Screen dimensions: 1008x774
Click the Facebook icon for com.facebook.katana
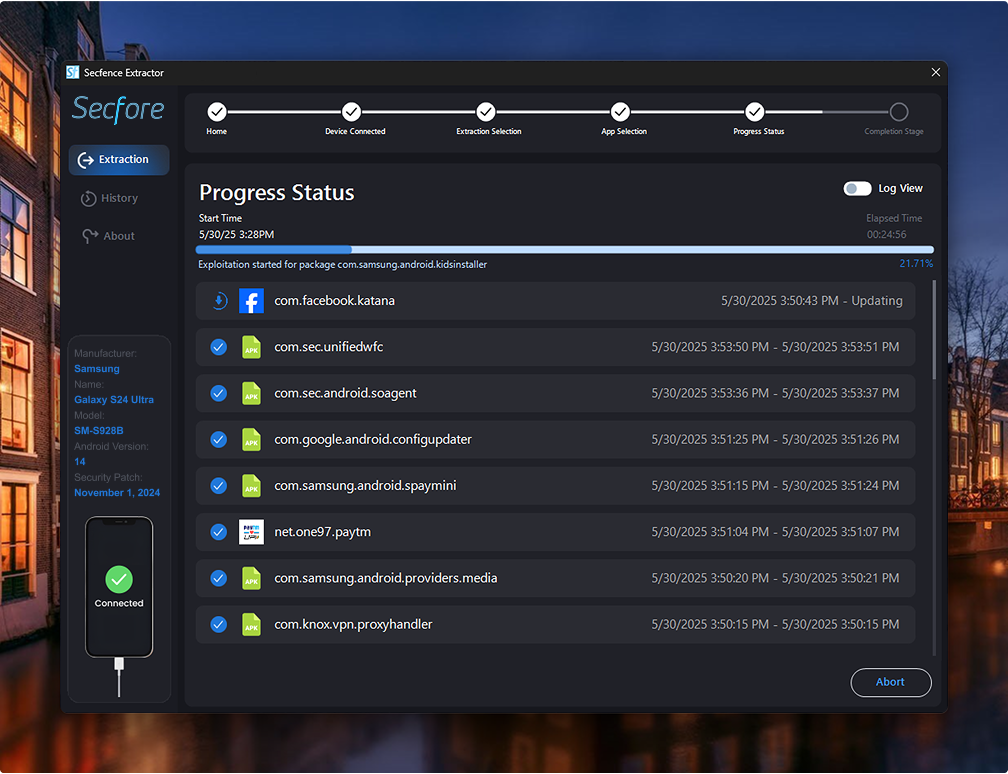click(x=251, y=301)
